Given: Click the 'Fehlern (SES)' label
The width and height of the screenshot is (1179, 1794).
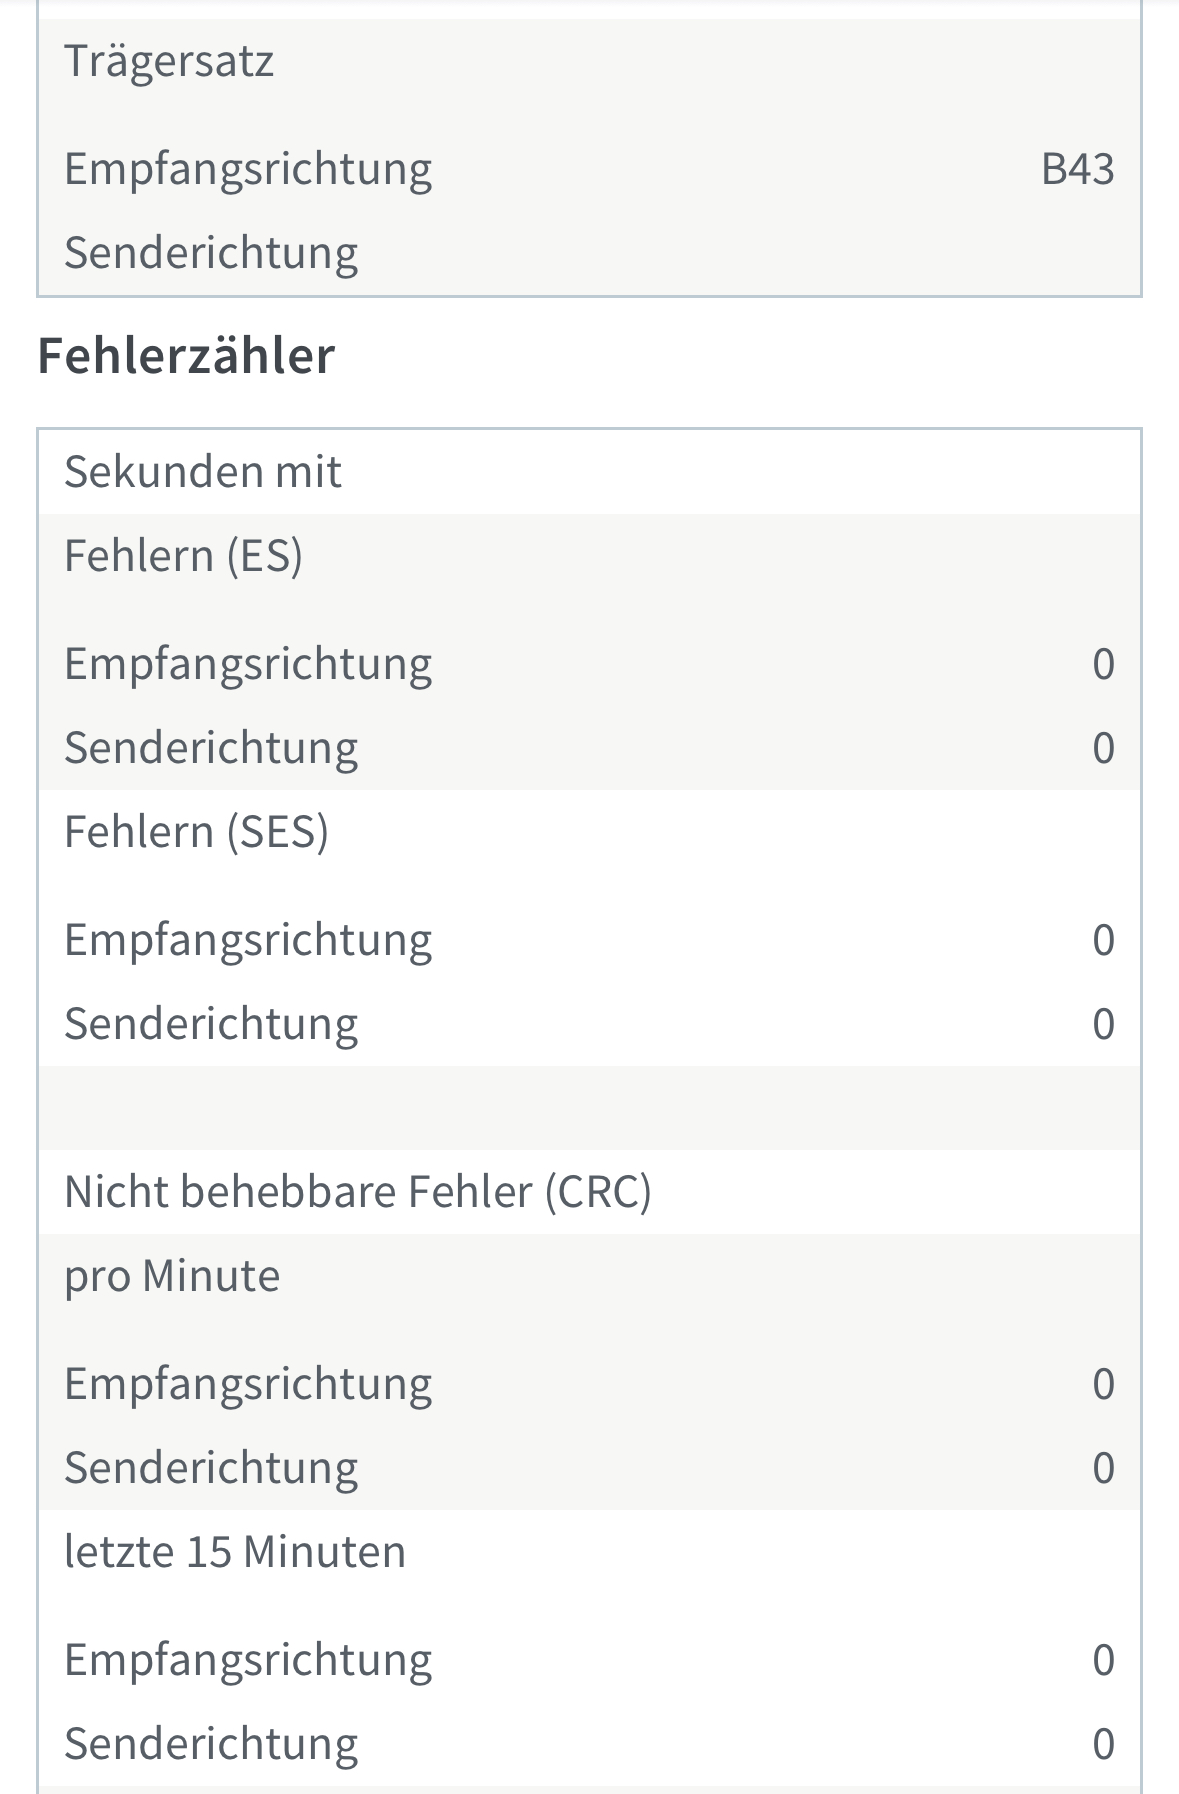Looking at the screenshot, I should tap(196, 832).
